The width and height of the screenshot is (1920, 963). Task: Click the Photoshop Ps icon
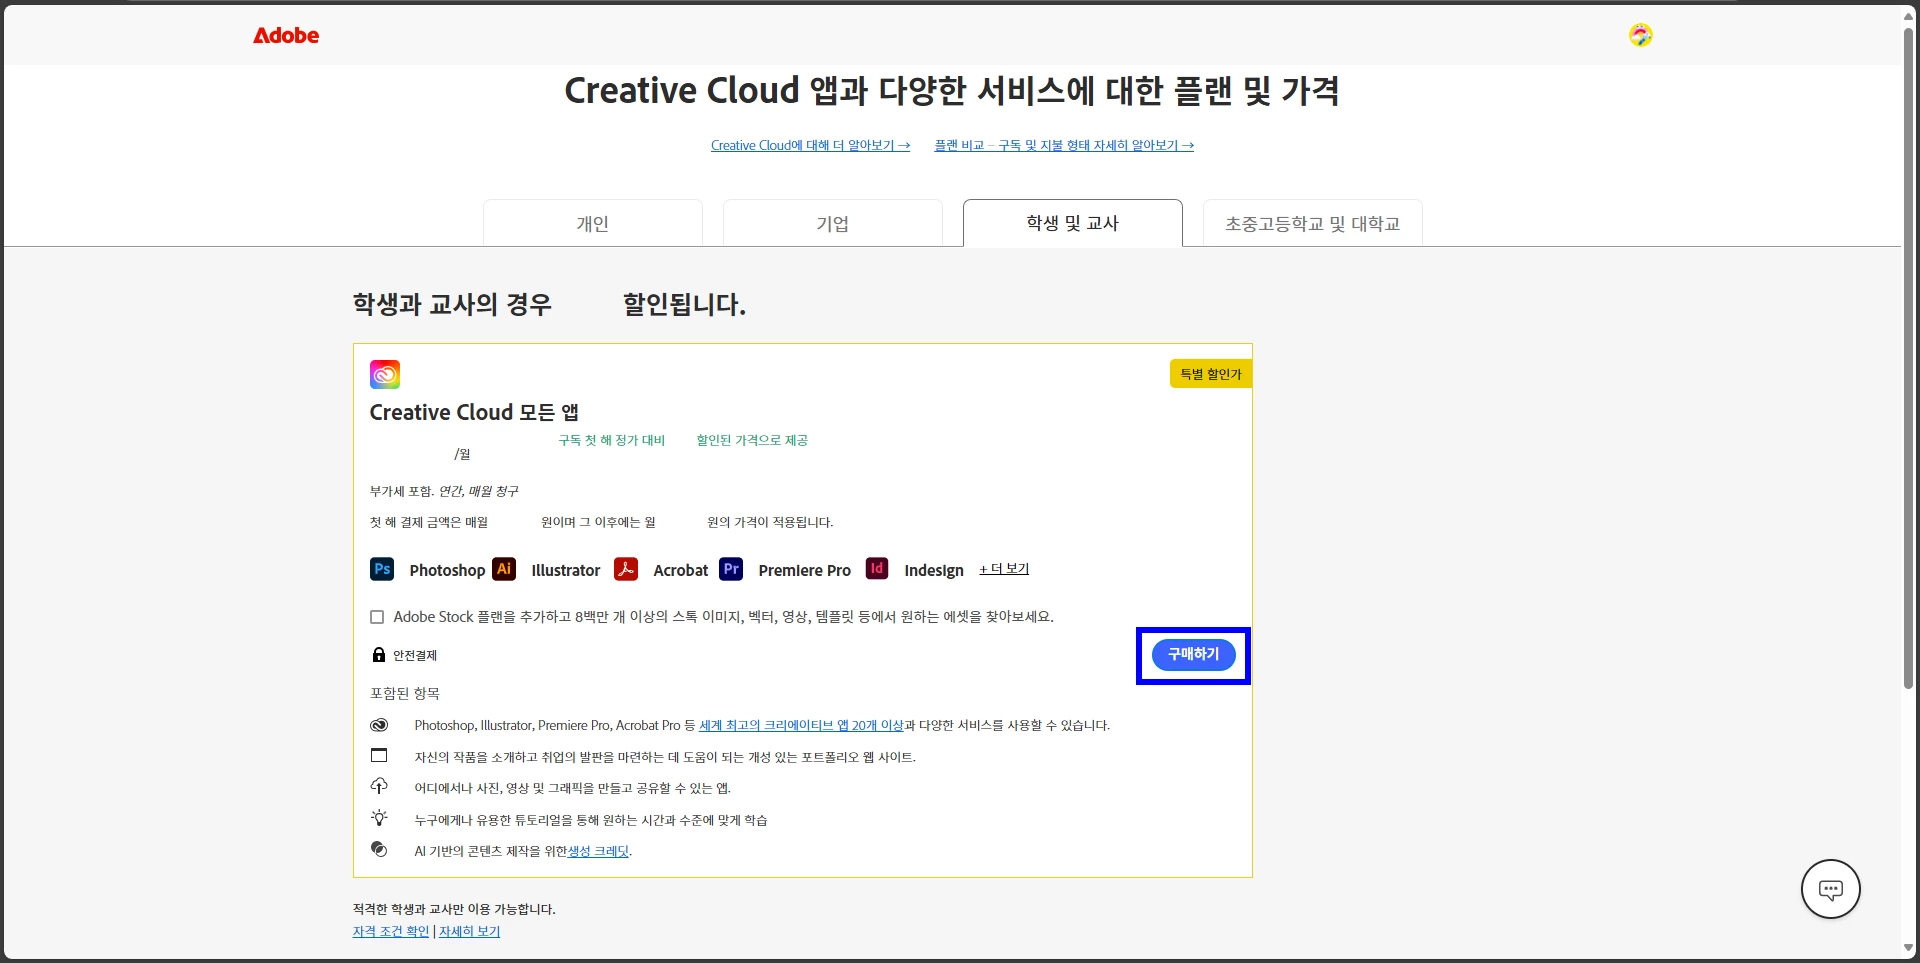[382, 569]
